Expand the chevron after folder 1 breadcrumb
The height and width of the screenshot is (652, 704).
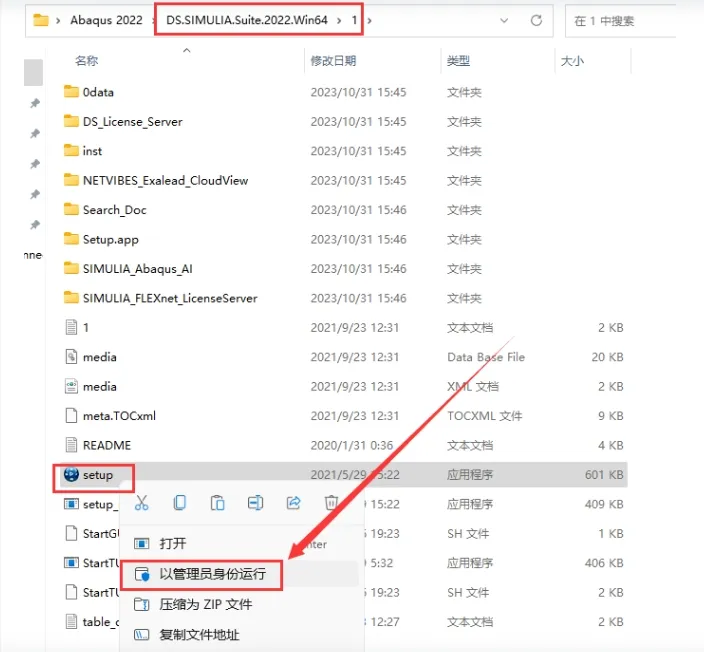click(370, 21)
